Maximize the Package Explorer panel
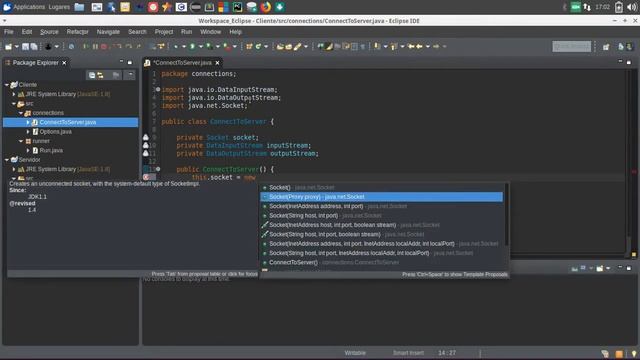This screenshot has width=640, height=360. click(130, 62)
